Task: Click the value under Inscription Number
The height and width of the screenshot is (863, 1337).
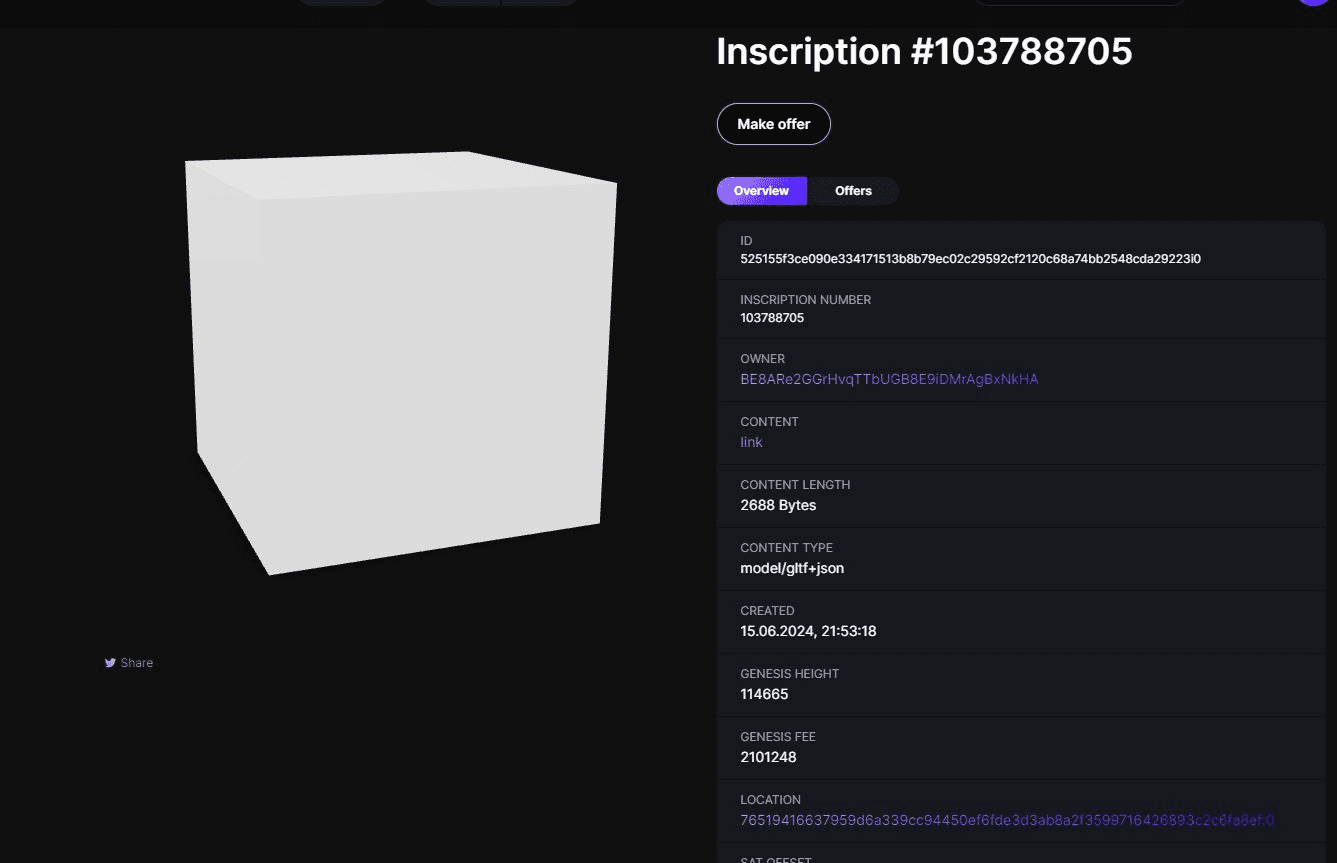Action: tap(772, 318)
